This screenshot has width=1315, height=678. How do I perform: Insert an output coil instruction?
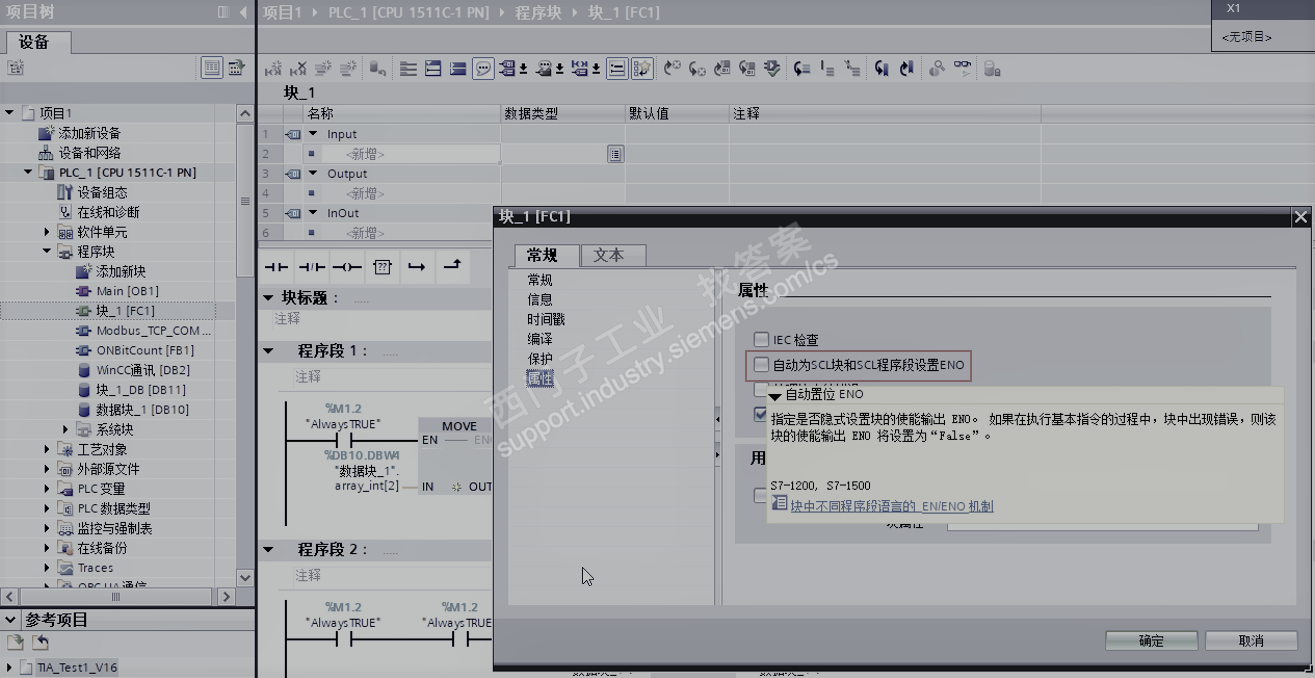[x=347, y=267]
